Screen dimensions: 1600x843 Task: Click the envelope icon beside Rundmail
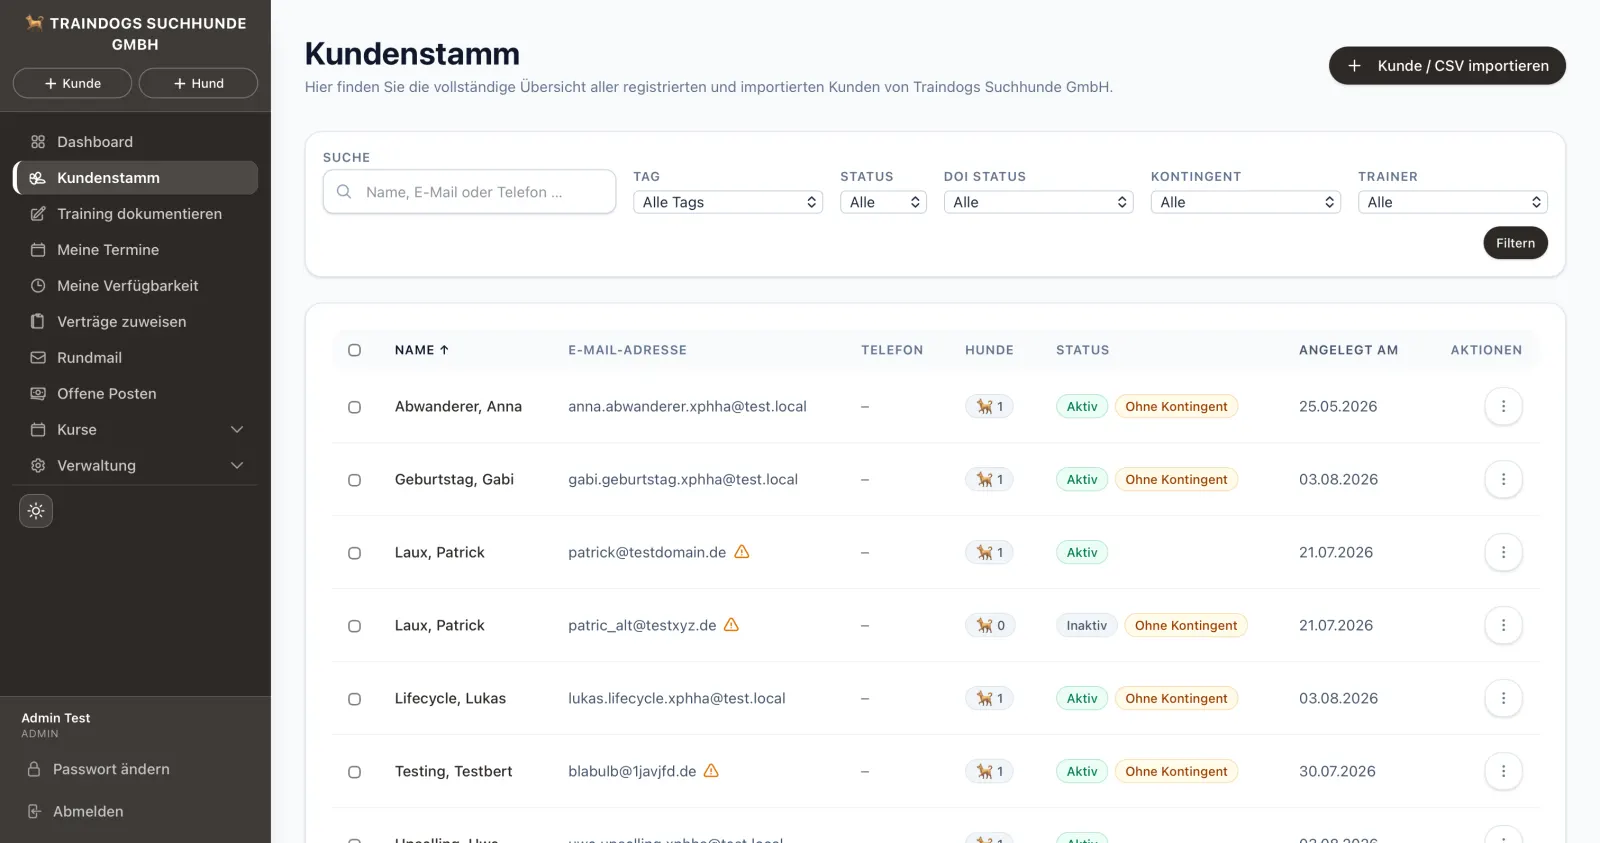38,358
